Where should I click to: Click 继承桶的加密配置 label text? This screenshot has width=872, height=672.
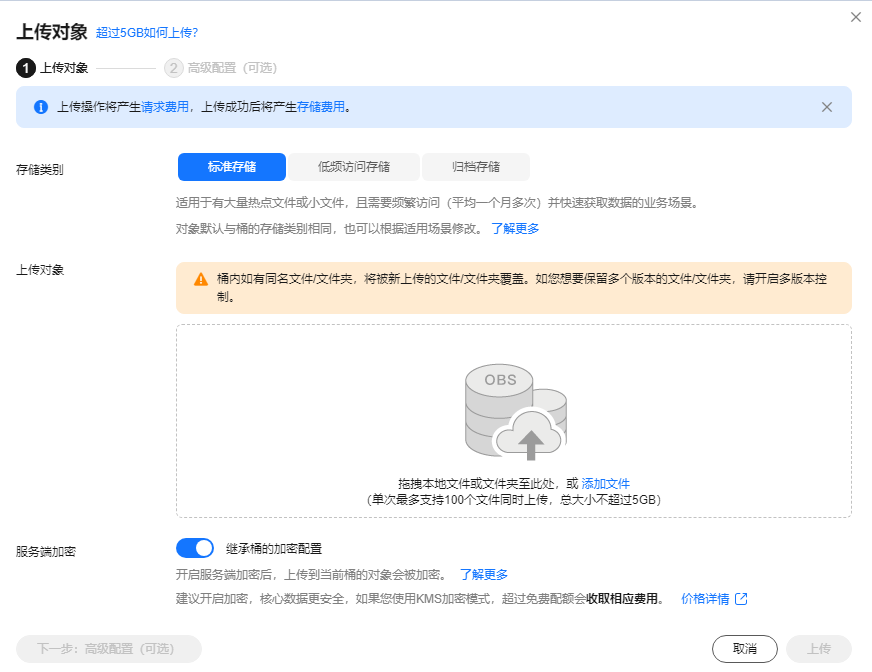coord(274,549)
